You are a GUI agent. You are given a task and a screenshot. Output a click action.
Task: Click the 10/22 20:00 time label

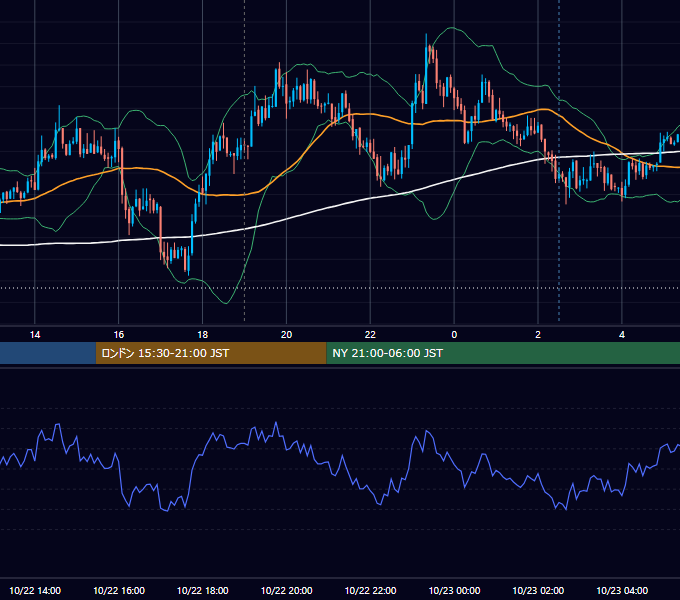(286, 590)
